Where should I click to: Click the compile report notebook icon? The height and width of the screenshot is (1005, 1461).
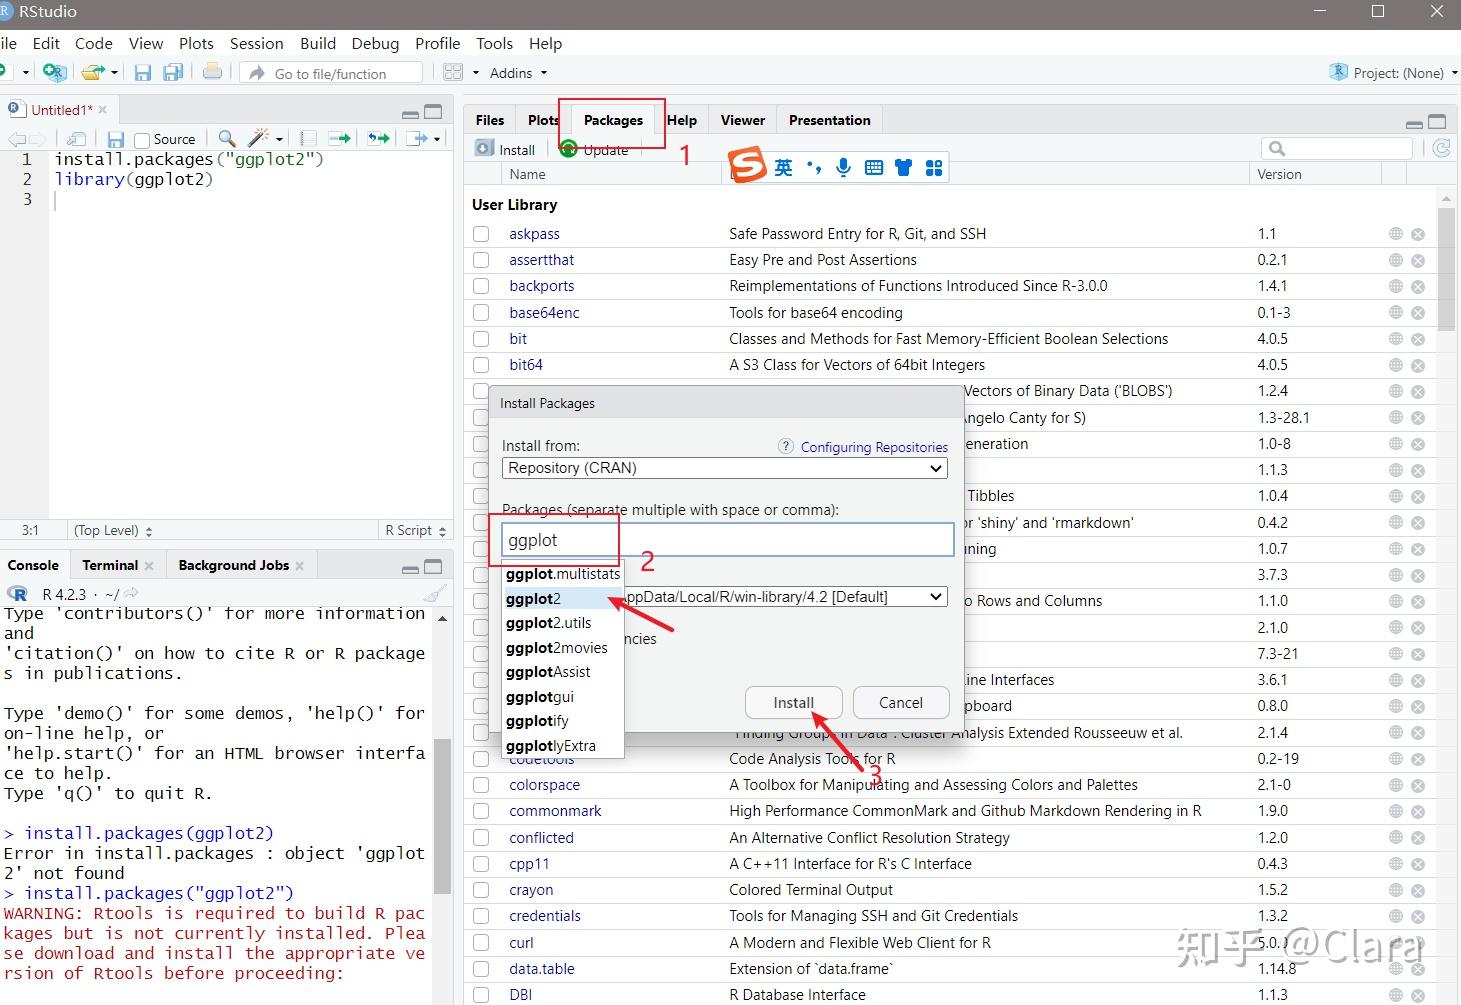pyautogui.click(x=308, y=139)
